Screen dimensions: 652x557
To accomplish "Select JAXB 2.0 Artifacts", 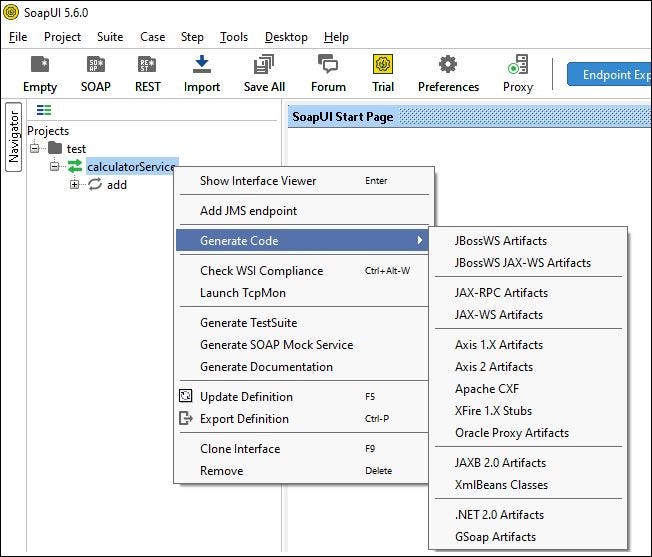I will click(x=528, y=463).
